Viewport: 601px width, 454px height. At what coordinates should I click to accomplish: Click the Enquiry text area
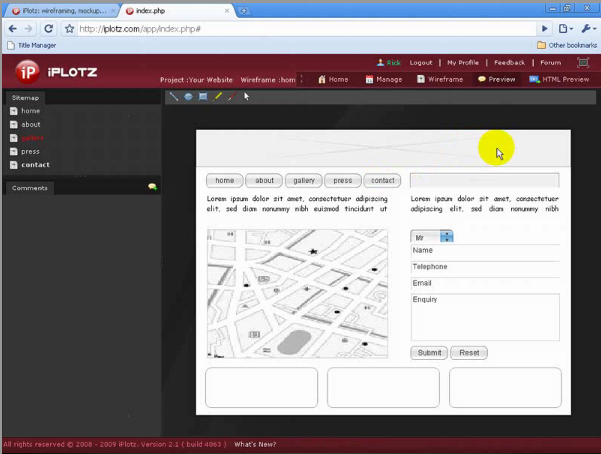tap(485, 317)
